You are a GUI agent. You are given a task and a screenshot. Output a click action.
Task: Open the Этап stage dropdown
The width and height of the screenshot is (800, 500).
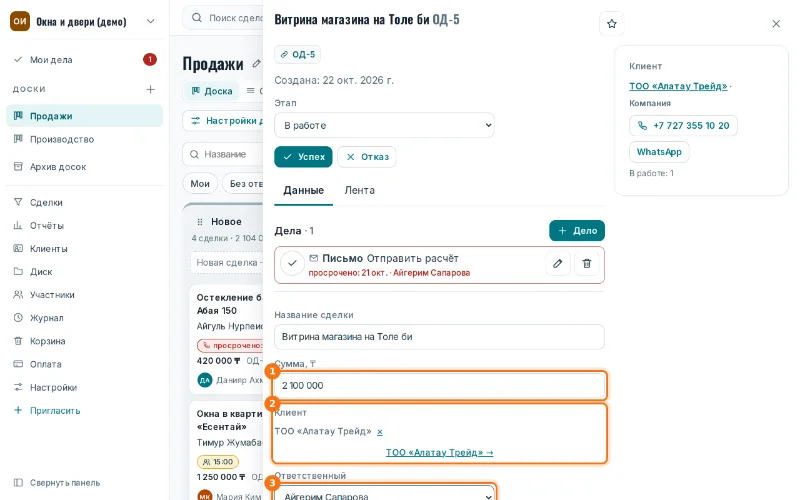click(384, 125)
